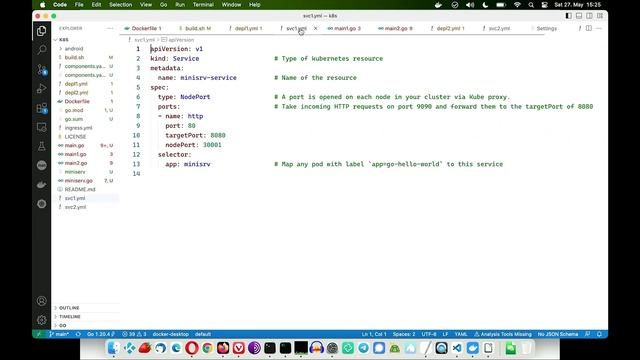Open the Source Control view
Image resolution: width=640 pixels, height=360 pixels.
(x=41, y=69)
